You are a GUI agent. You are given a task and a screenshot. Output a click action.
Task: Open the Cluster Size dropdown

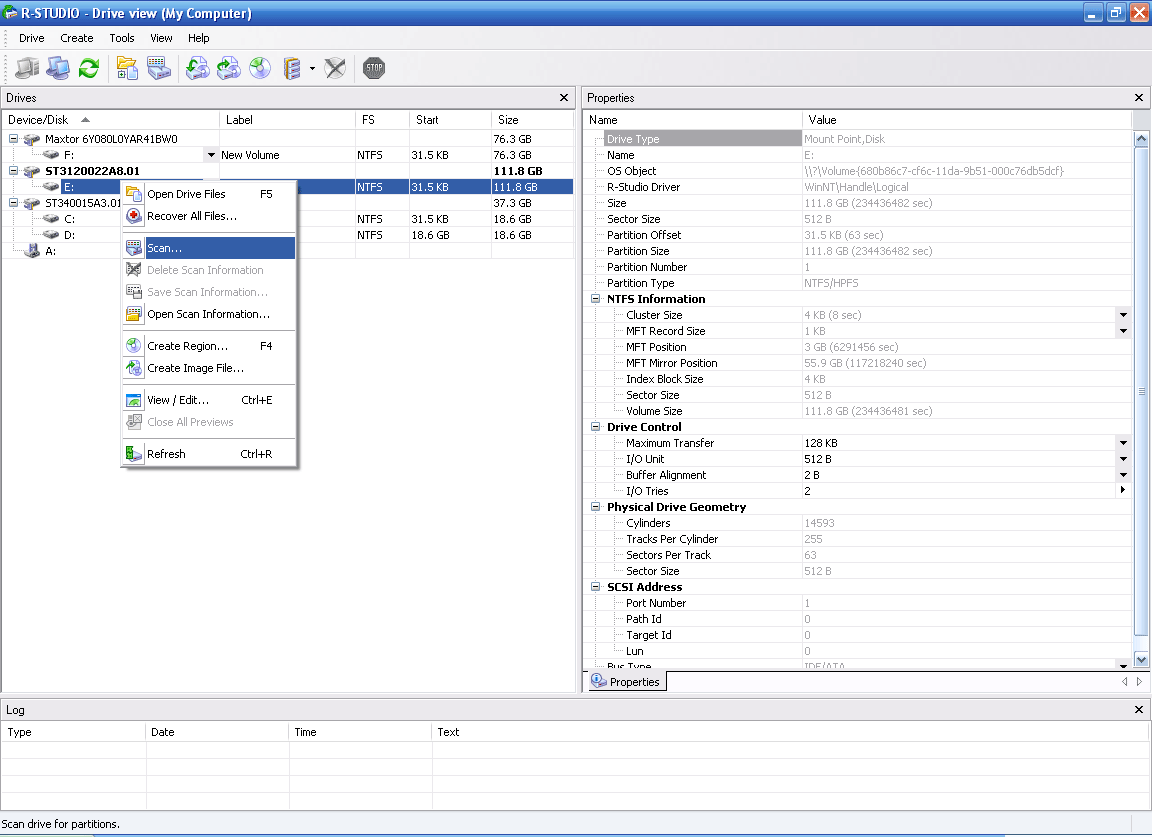(1123, 315)
